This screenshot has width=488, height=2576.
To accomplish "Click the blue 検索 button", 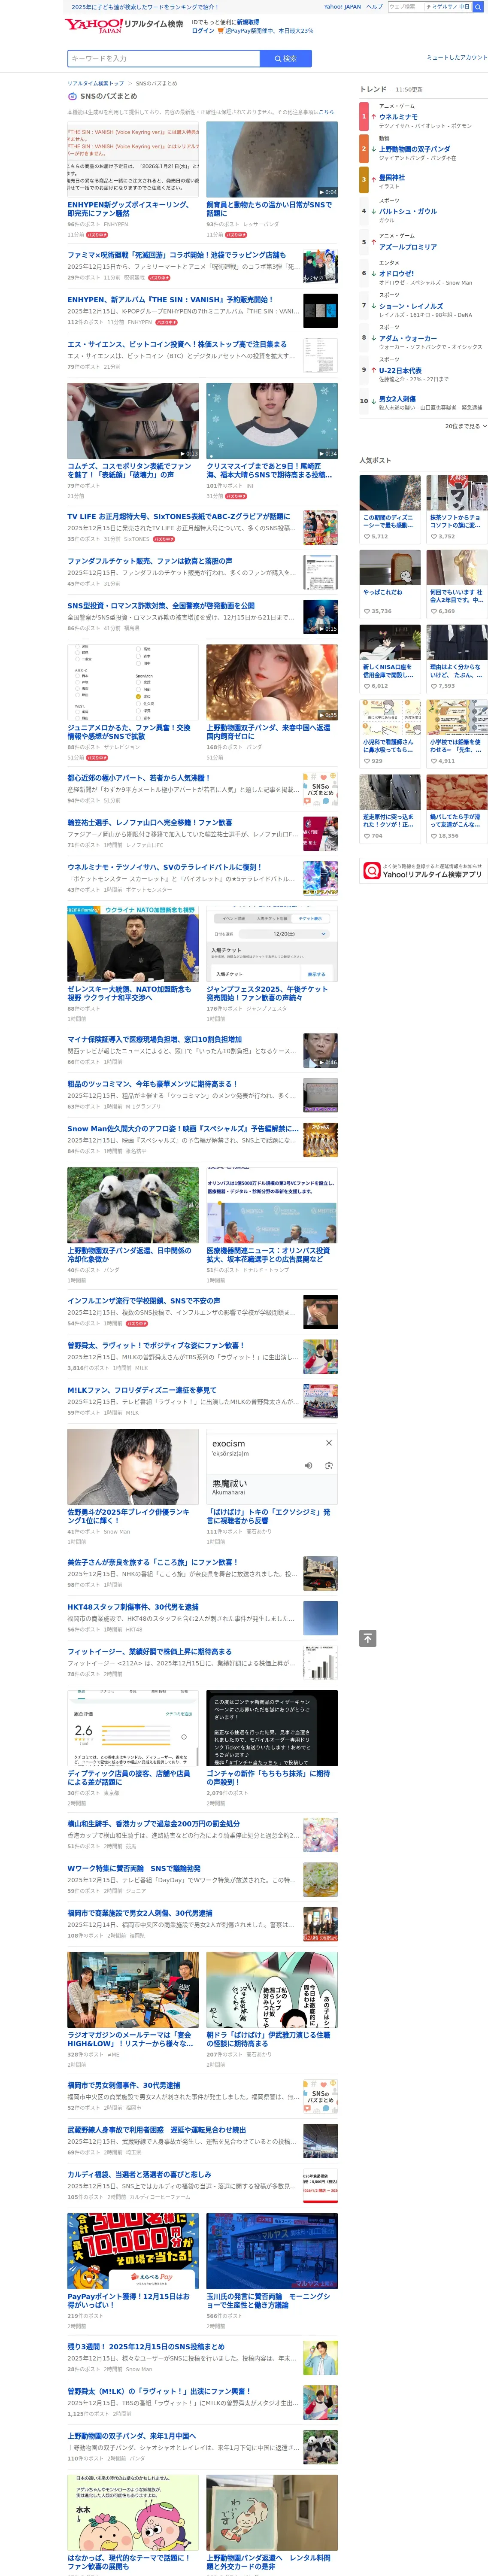I will tap(286, 59).
